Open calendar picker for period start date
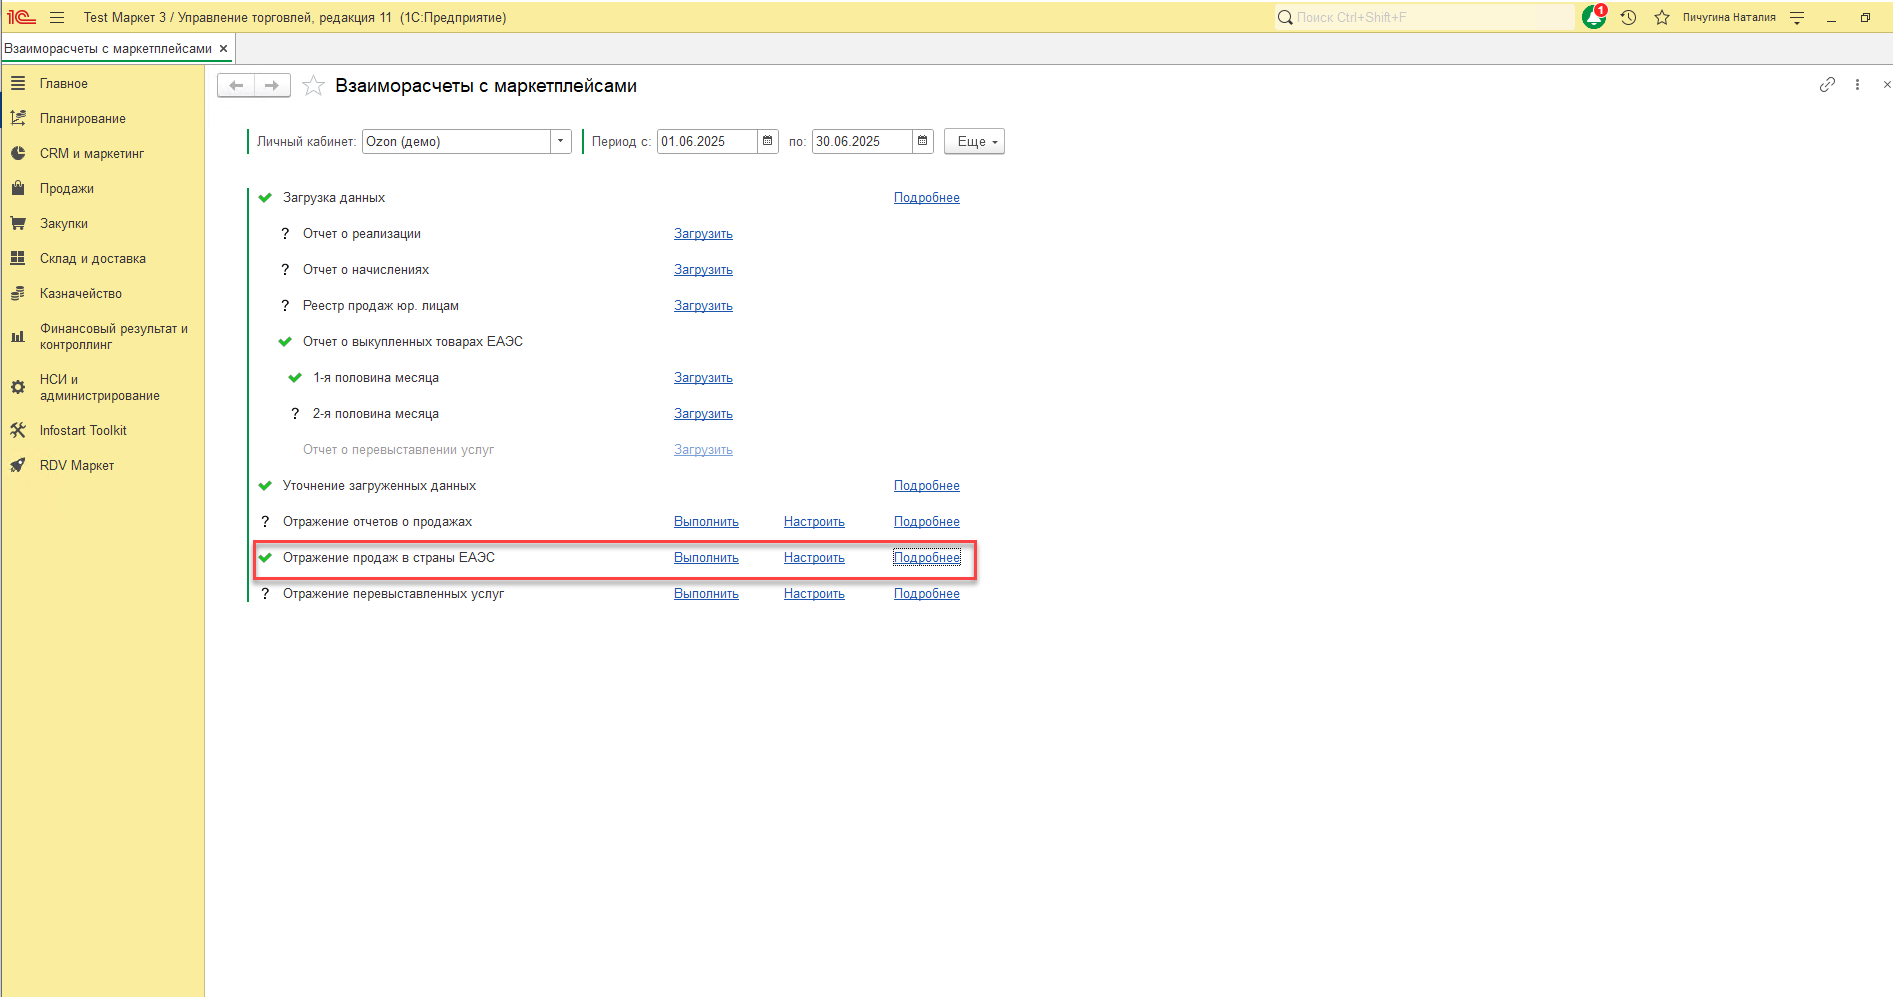 click(x=767, y=141)
